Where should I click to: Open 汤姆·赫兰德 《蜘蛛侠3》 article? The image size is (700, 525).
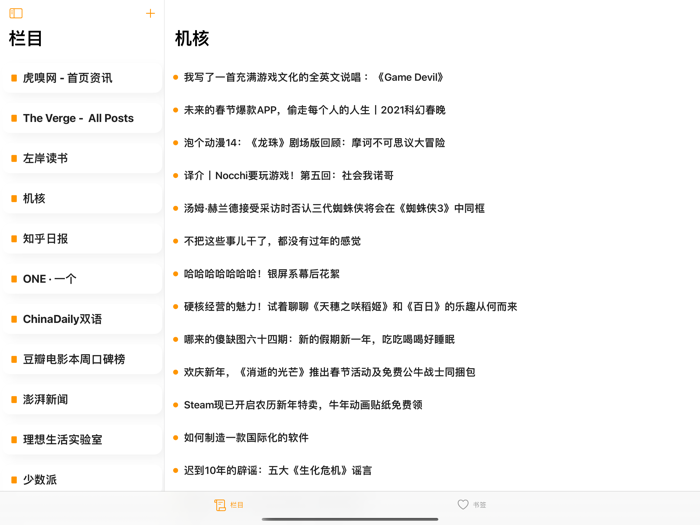coord(329,208)
